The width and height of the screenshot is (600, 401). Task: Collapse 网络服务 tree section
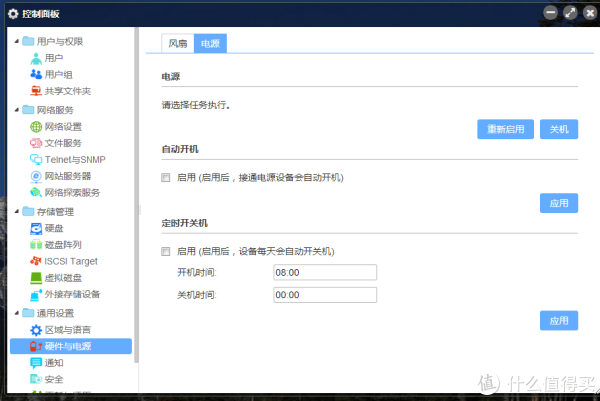[15, 110]
